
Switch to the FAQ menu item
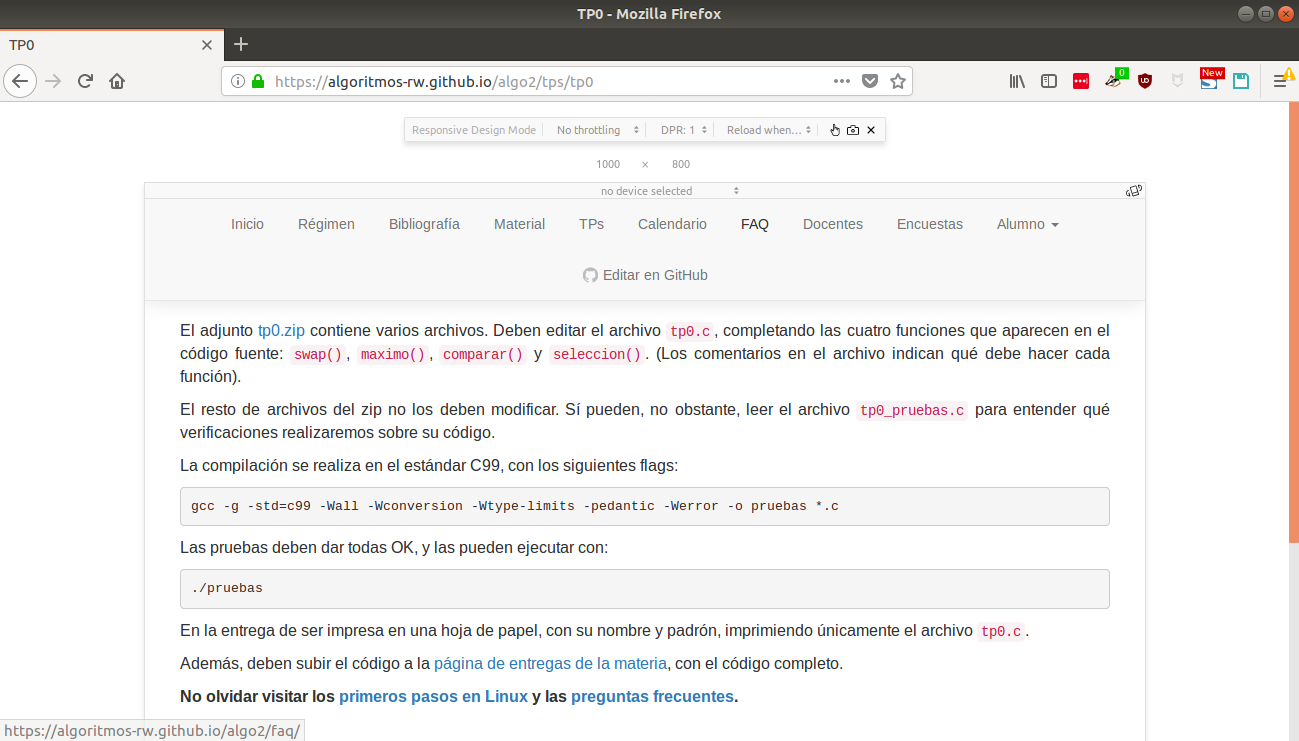coord(755,224)
